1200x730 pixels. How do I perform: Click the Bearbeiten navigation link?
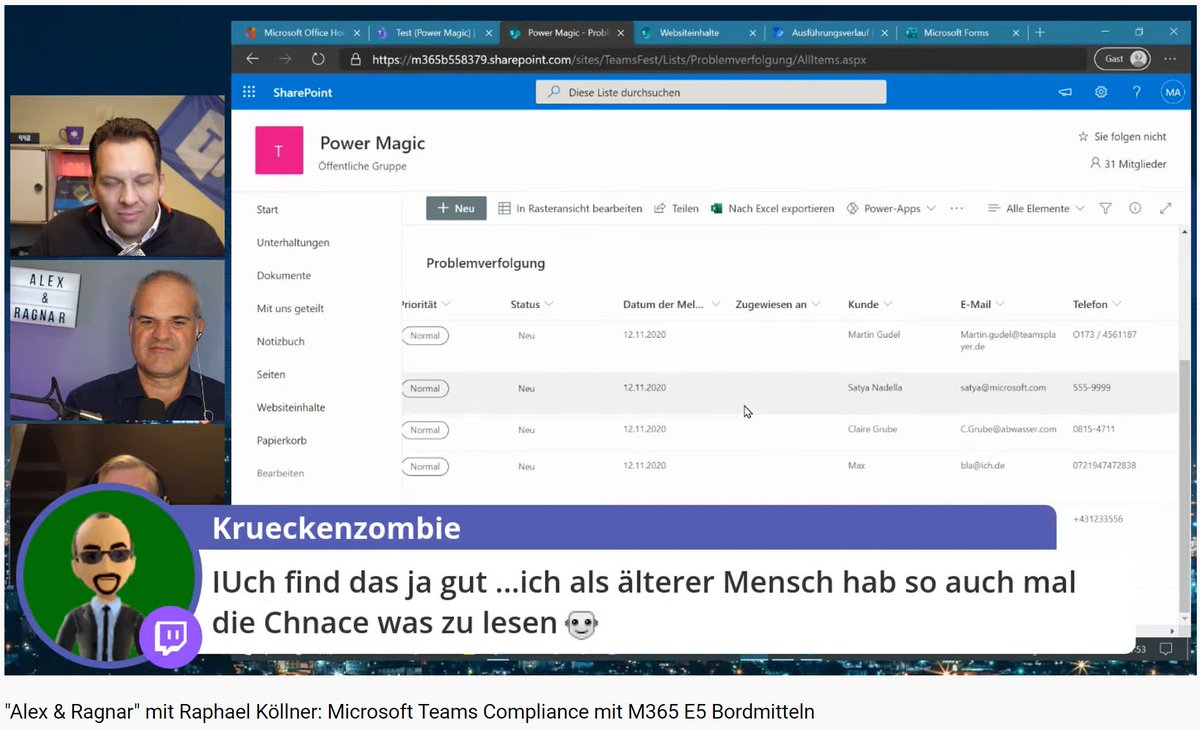click(280, 473)
